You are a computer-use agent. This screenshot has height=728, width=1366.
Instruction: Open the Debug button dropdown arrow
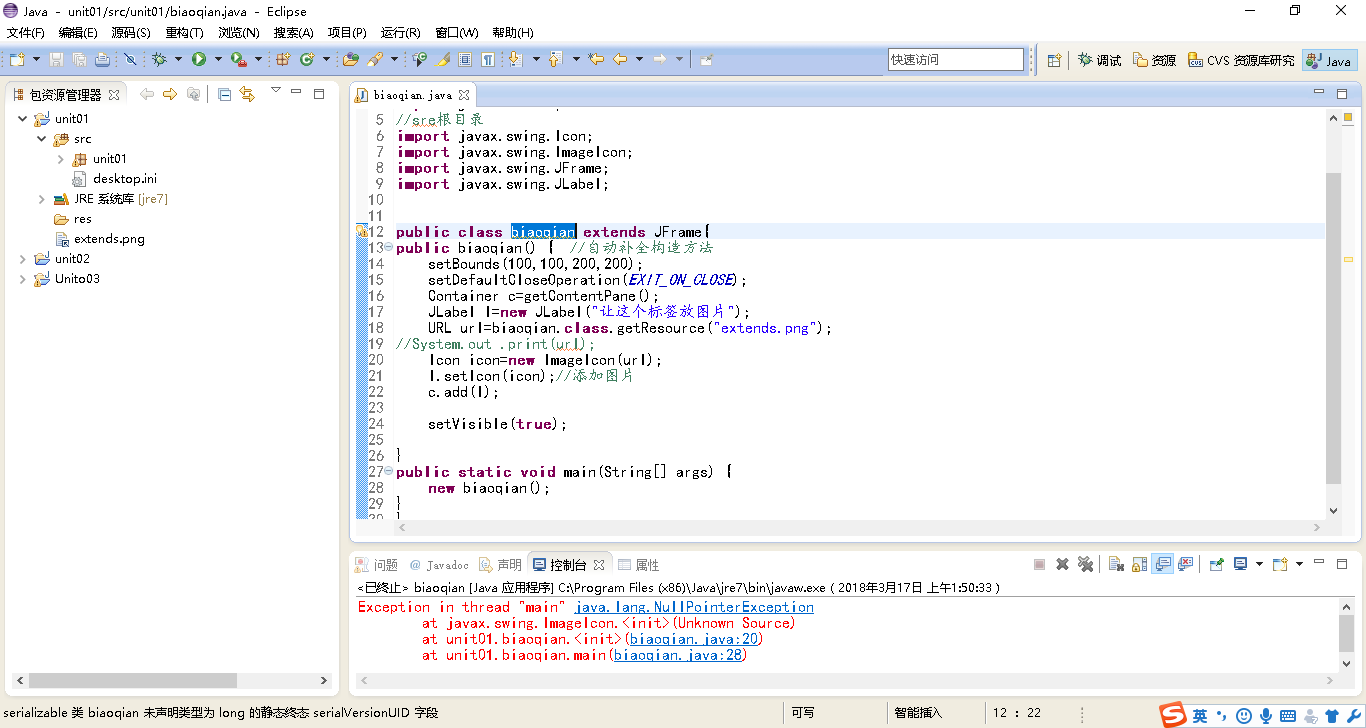[x=178, y=60]
